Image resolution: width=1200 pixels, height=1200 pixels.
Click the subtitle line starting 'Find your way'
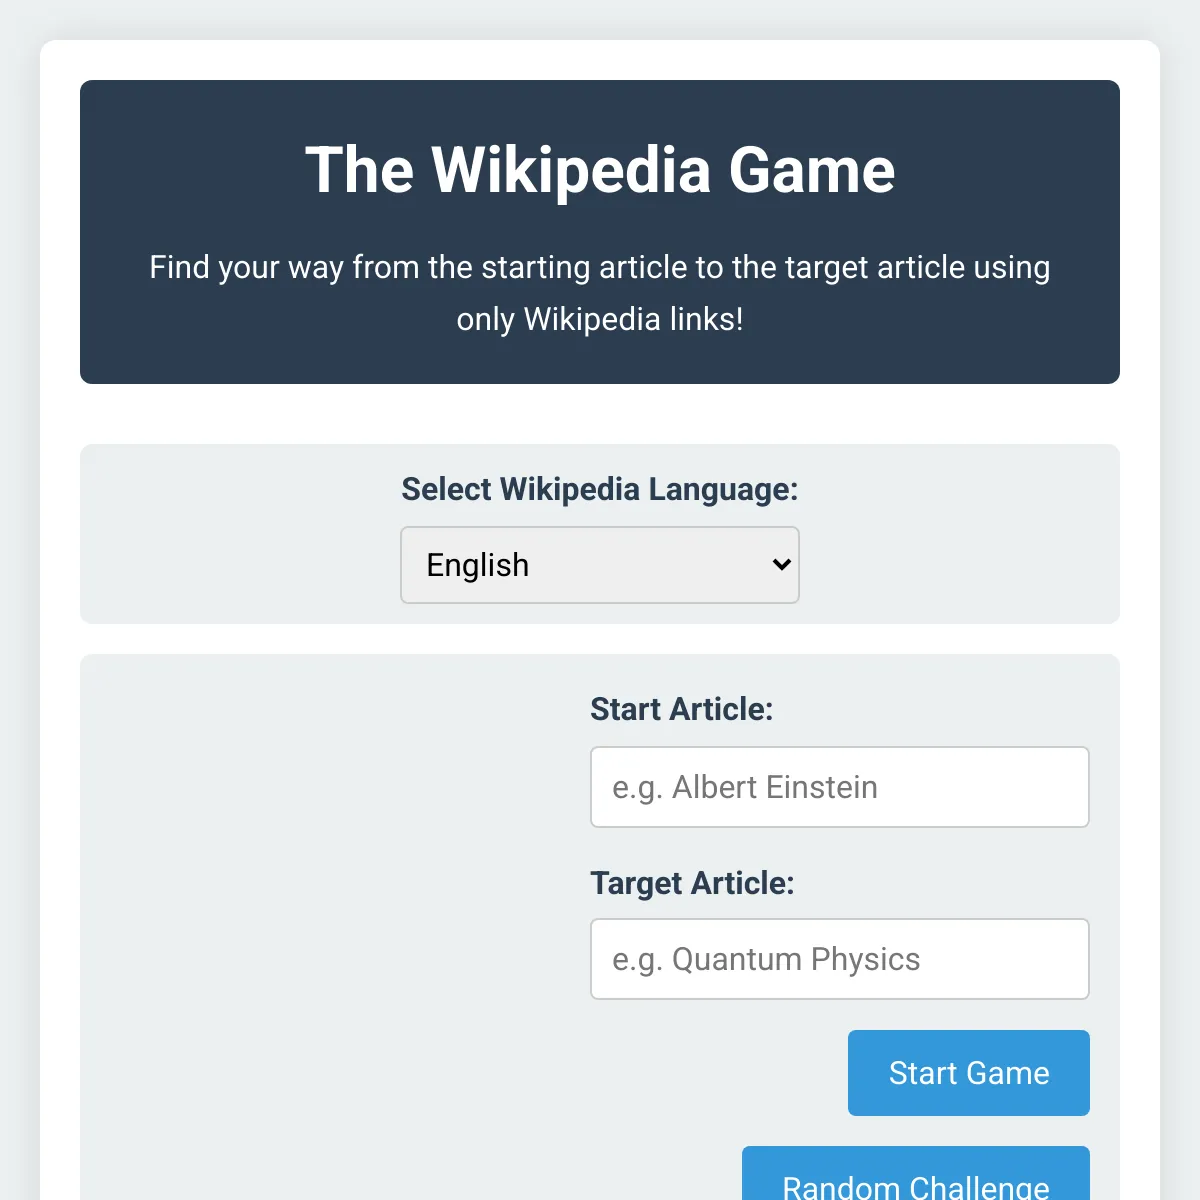600,267
